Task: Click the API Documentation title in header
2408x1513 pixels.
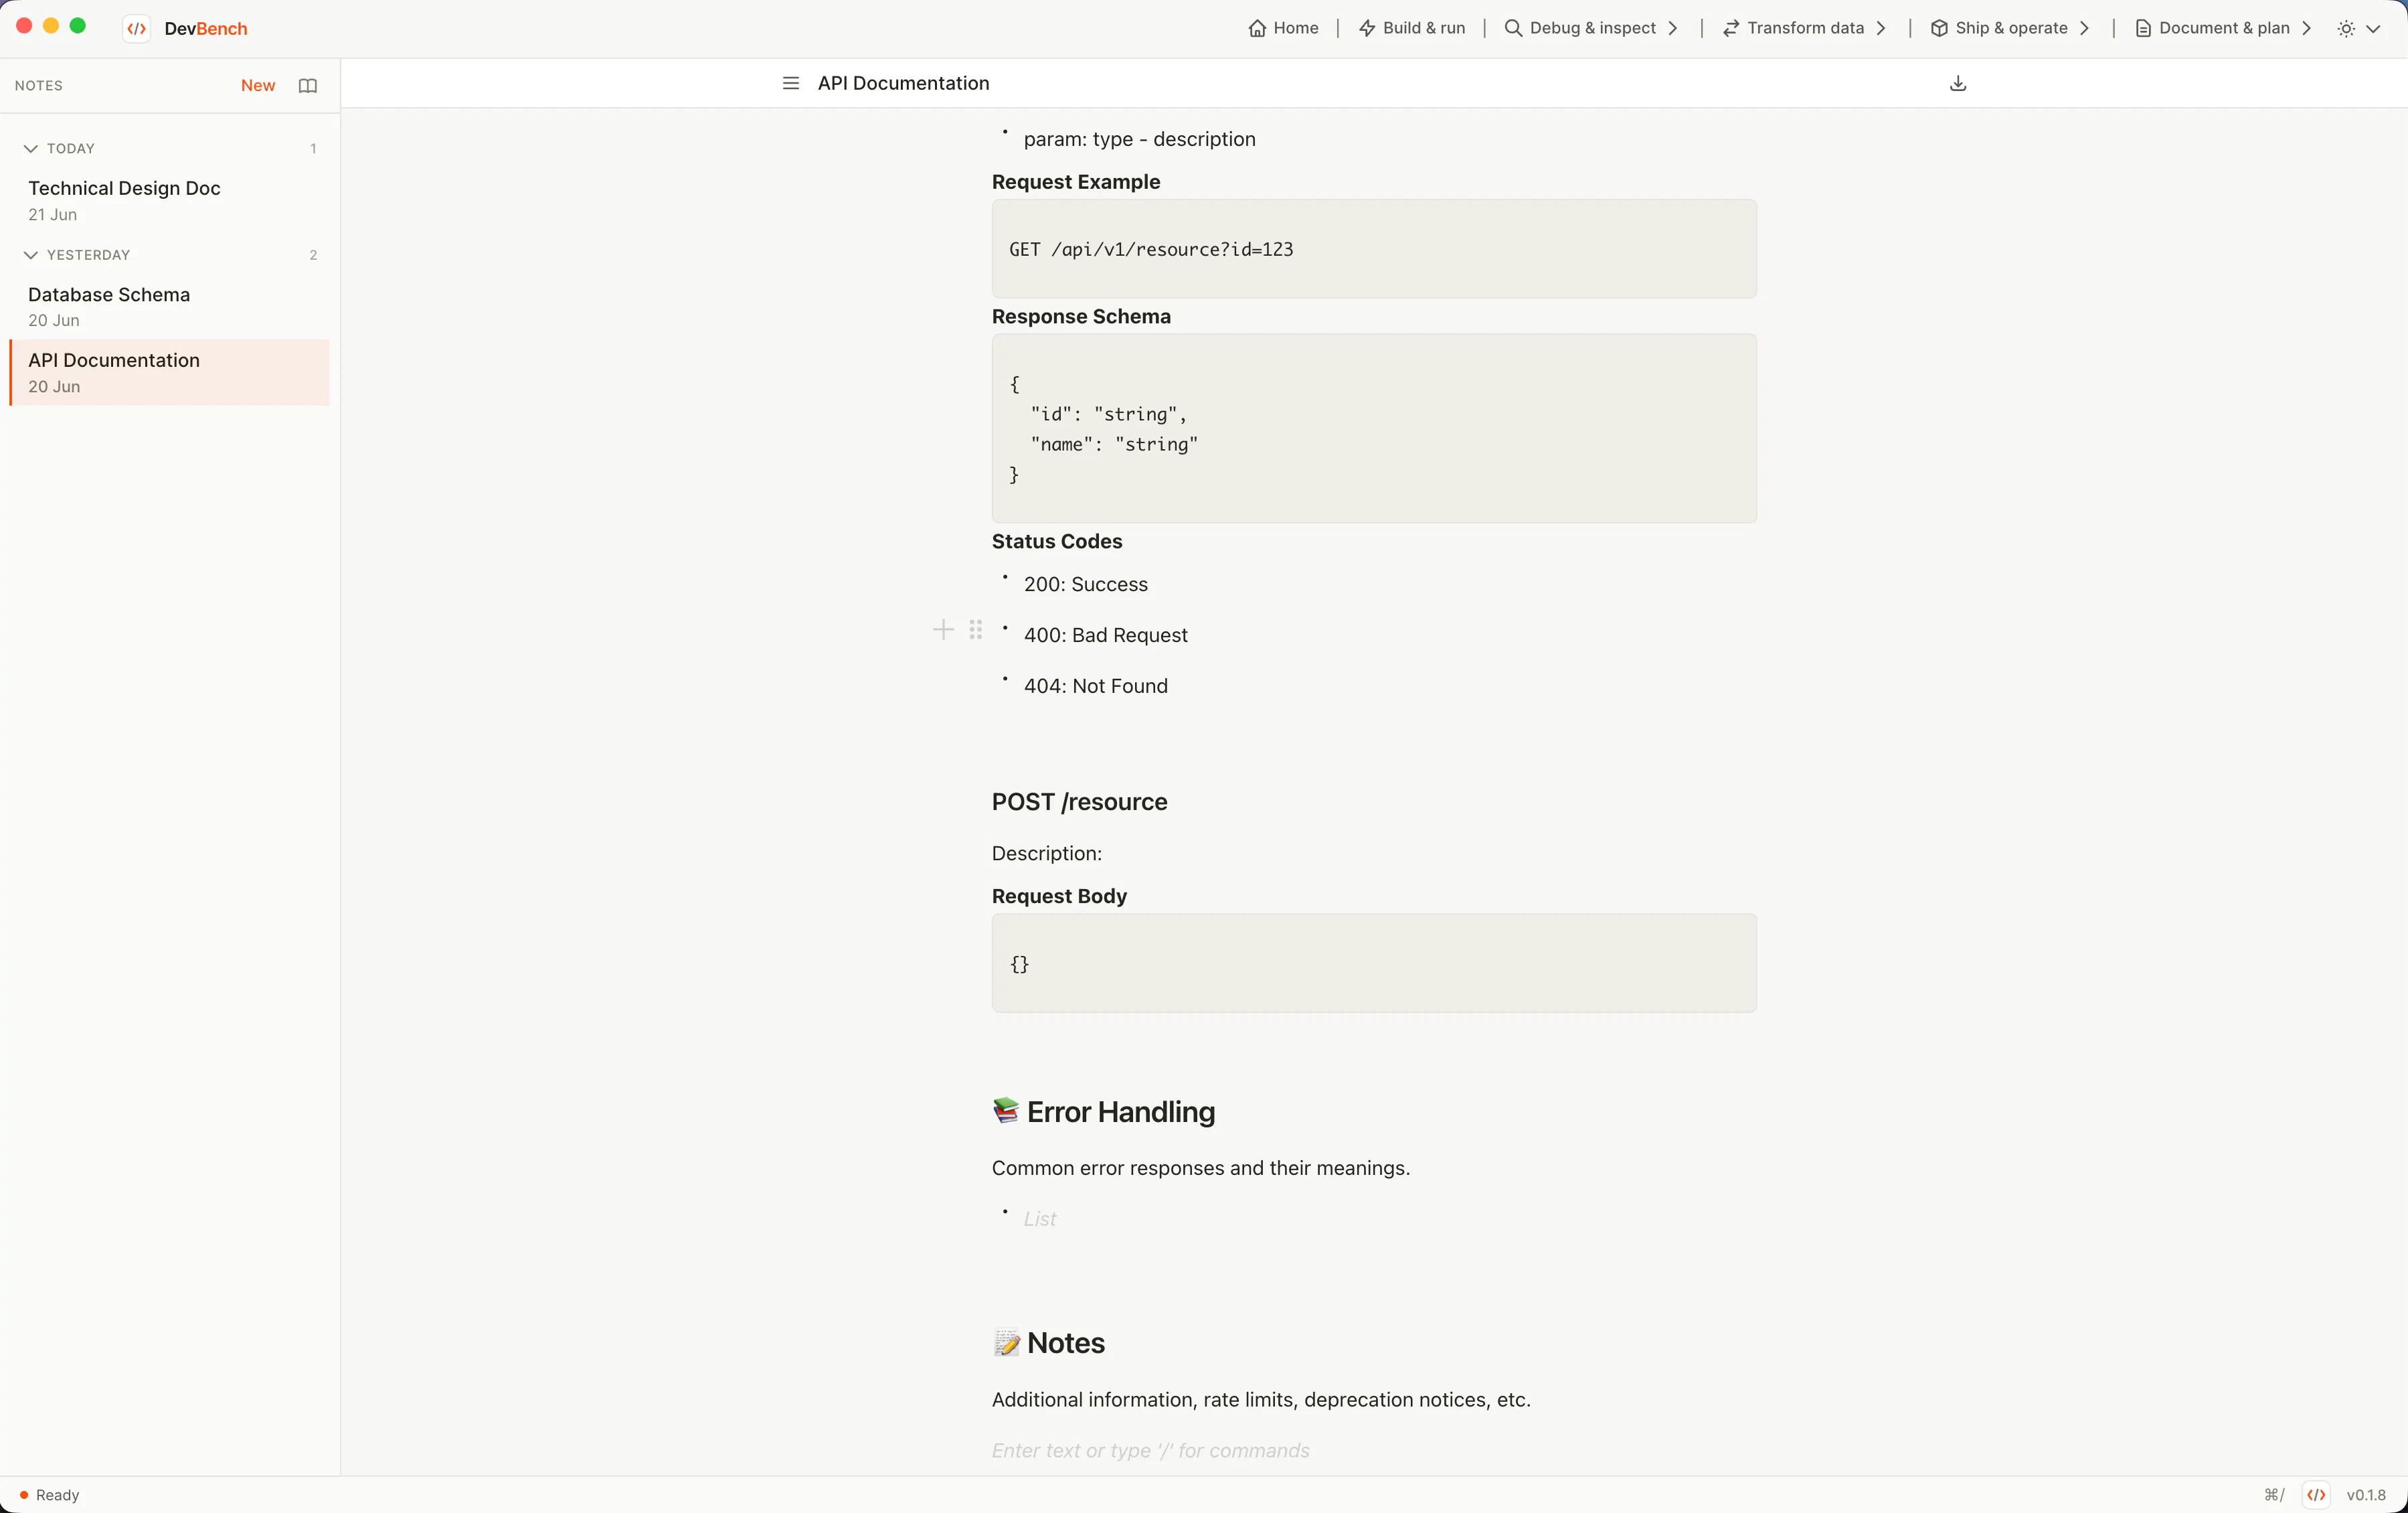Action: click(903, 83)
